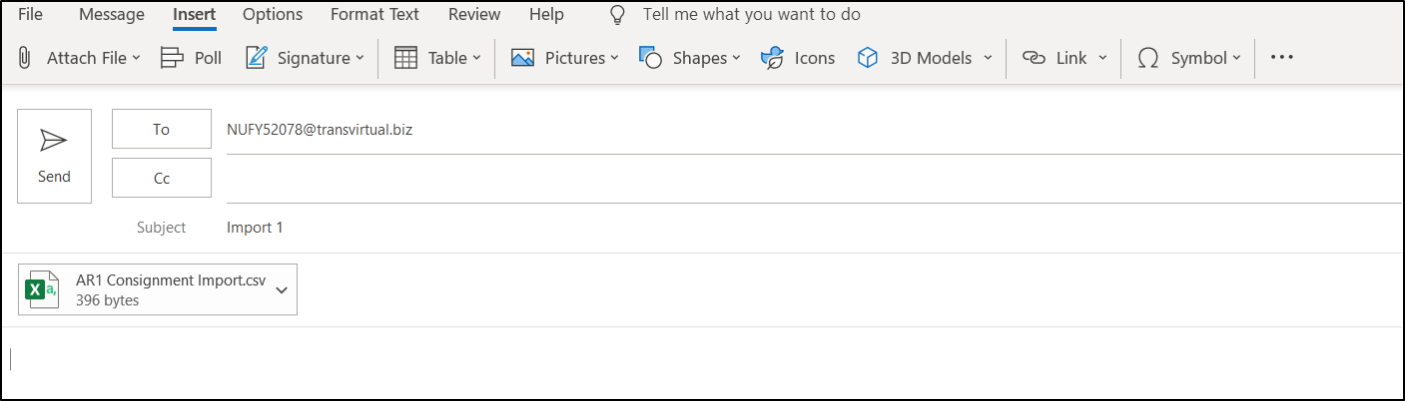This screenshot has width=1405, height=401.
Task: Expand the AR1 Consignment Import.csv attachment options
Action: click(282, 289)
